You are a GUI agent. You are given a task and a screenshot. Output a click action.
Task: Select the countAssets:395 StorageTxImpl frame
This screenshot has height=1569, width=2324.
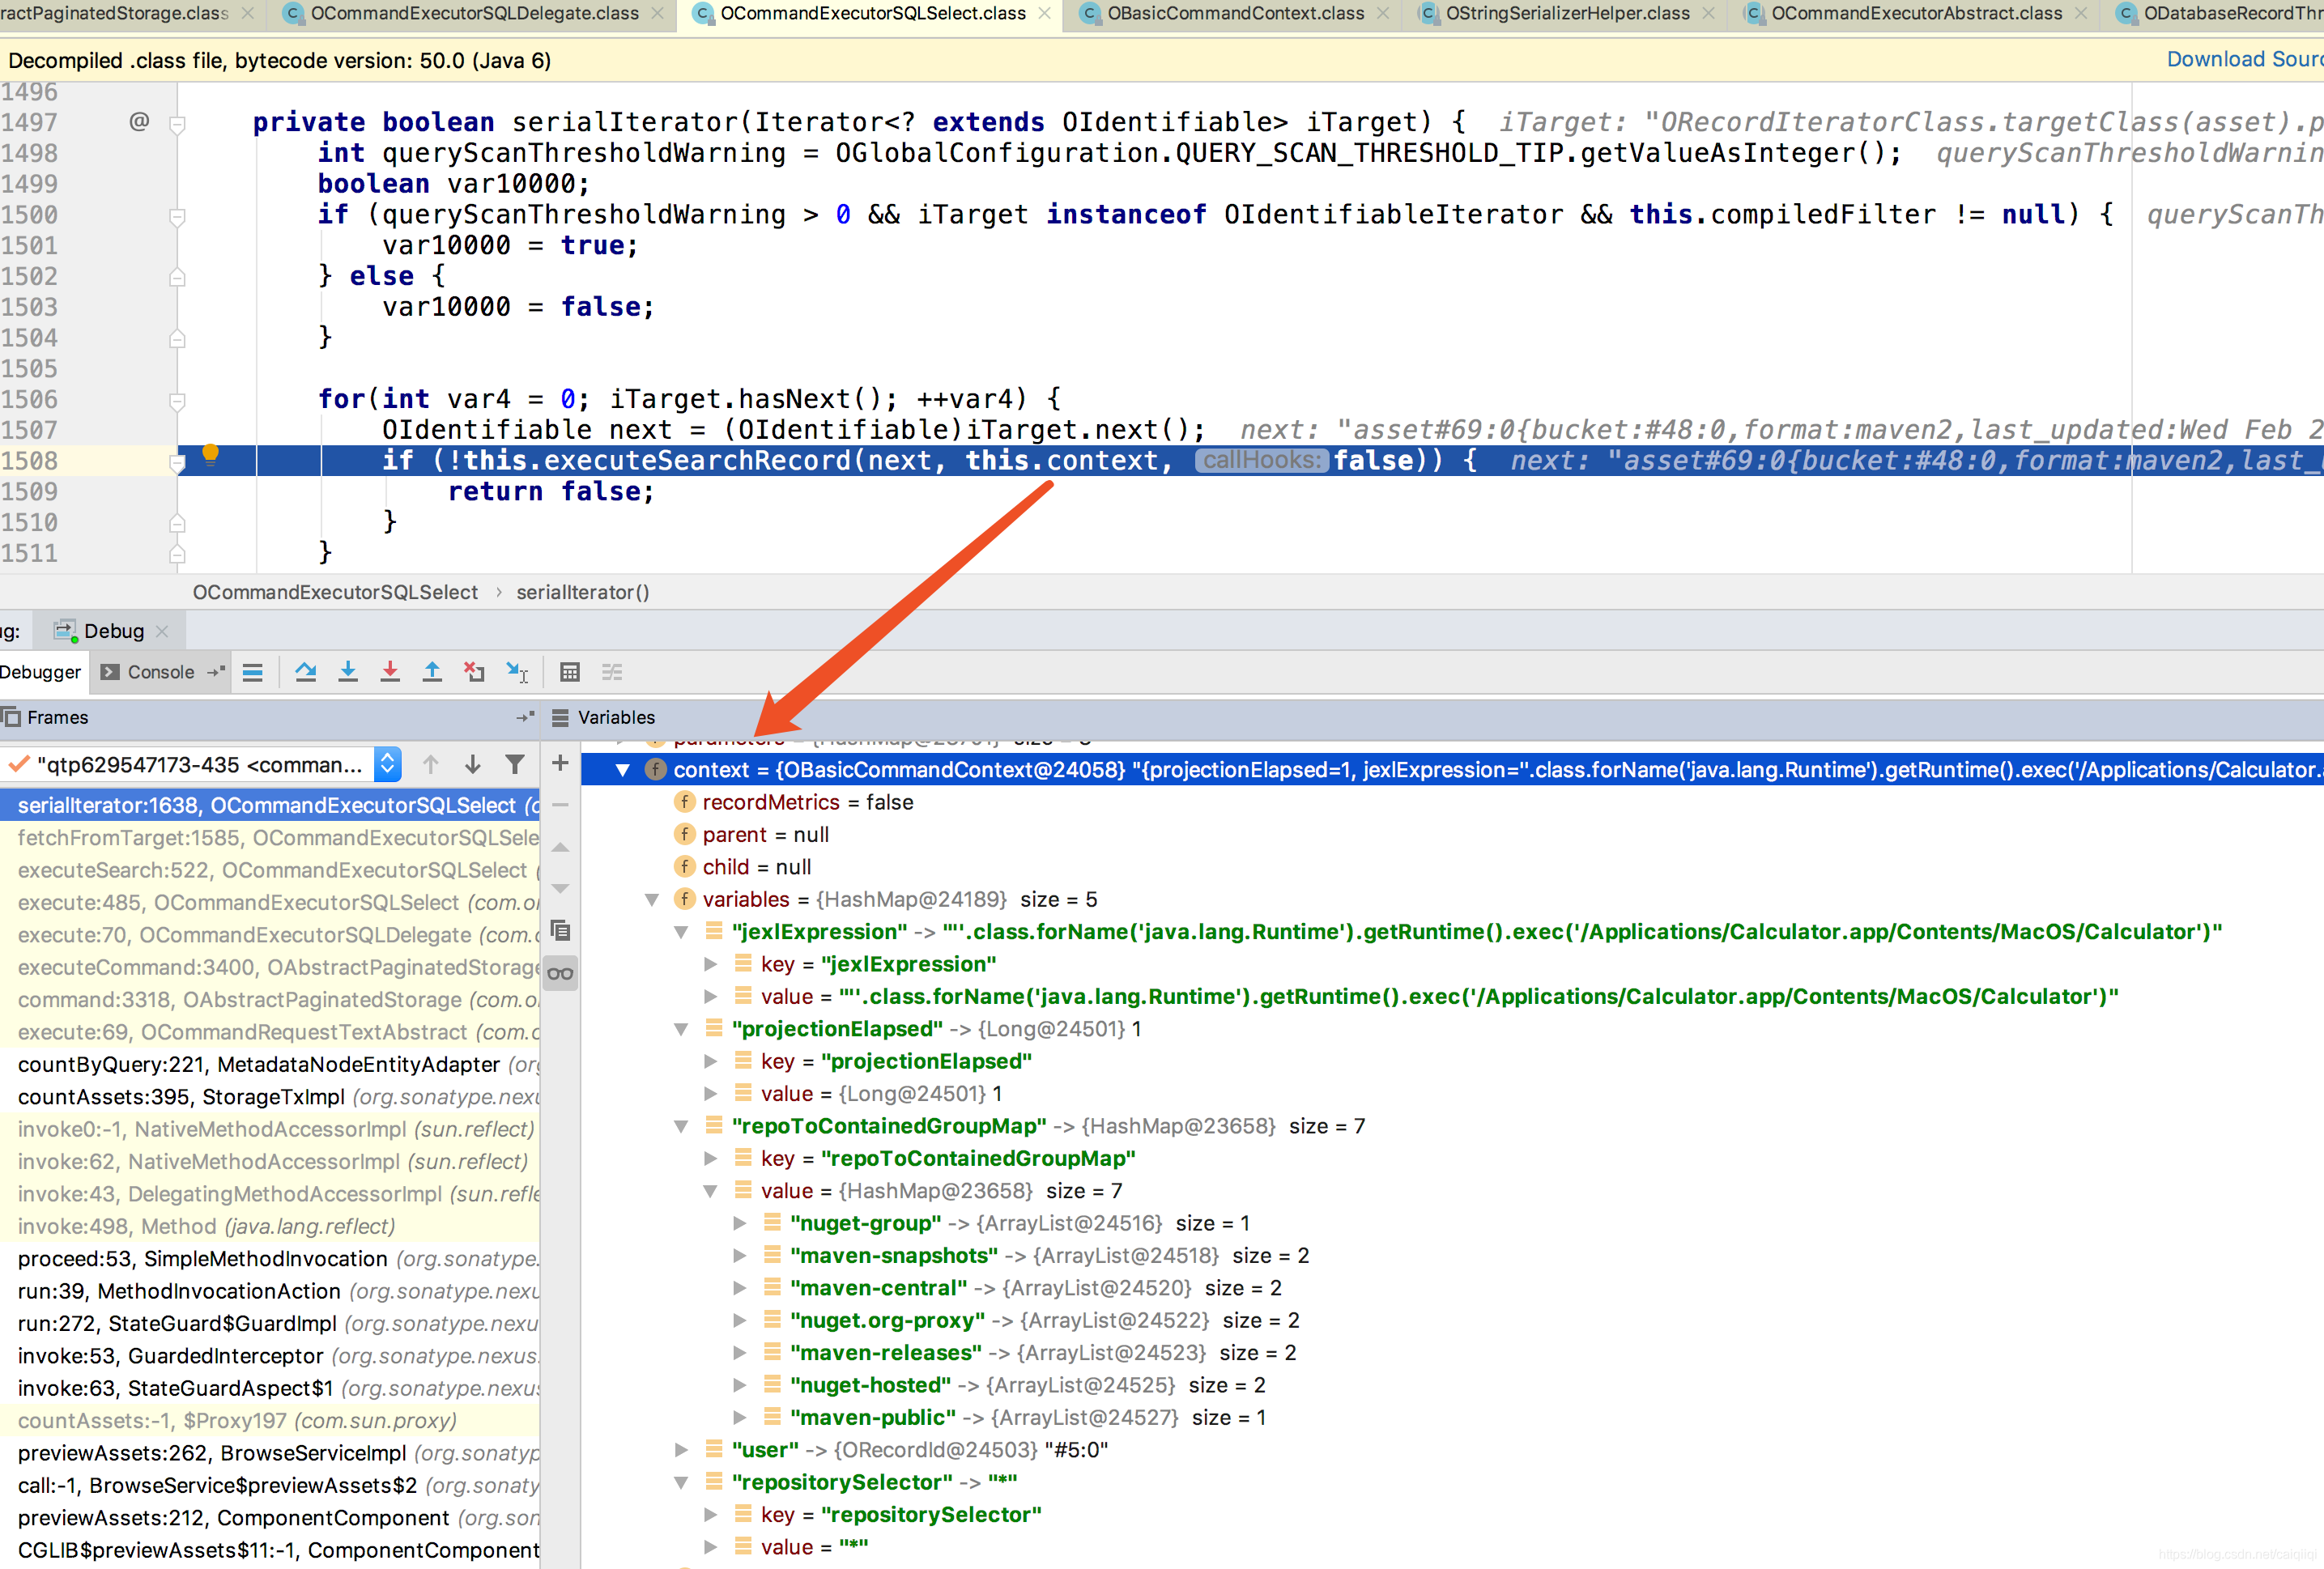click(270, 1097)
